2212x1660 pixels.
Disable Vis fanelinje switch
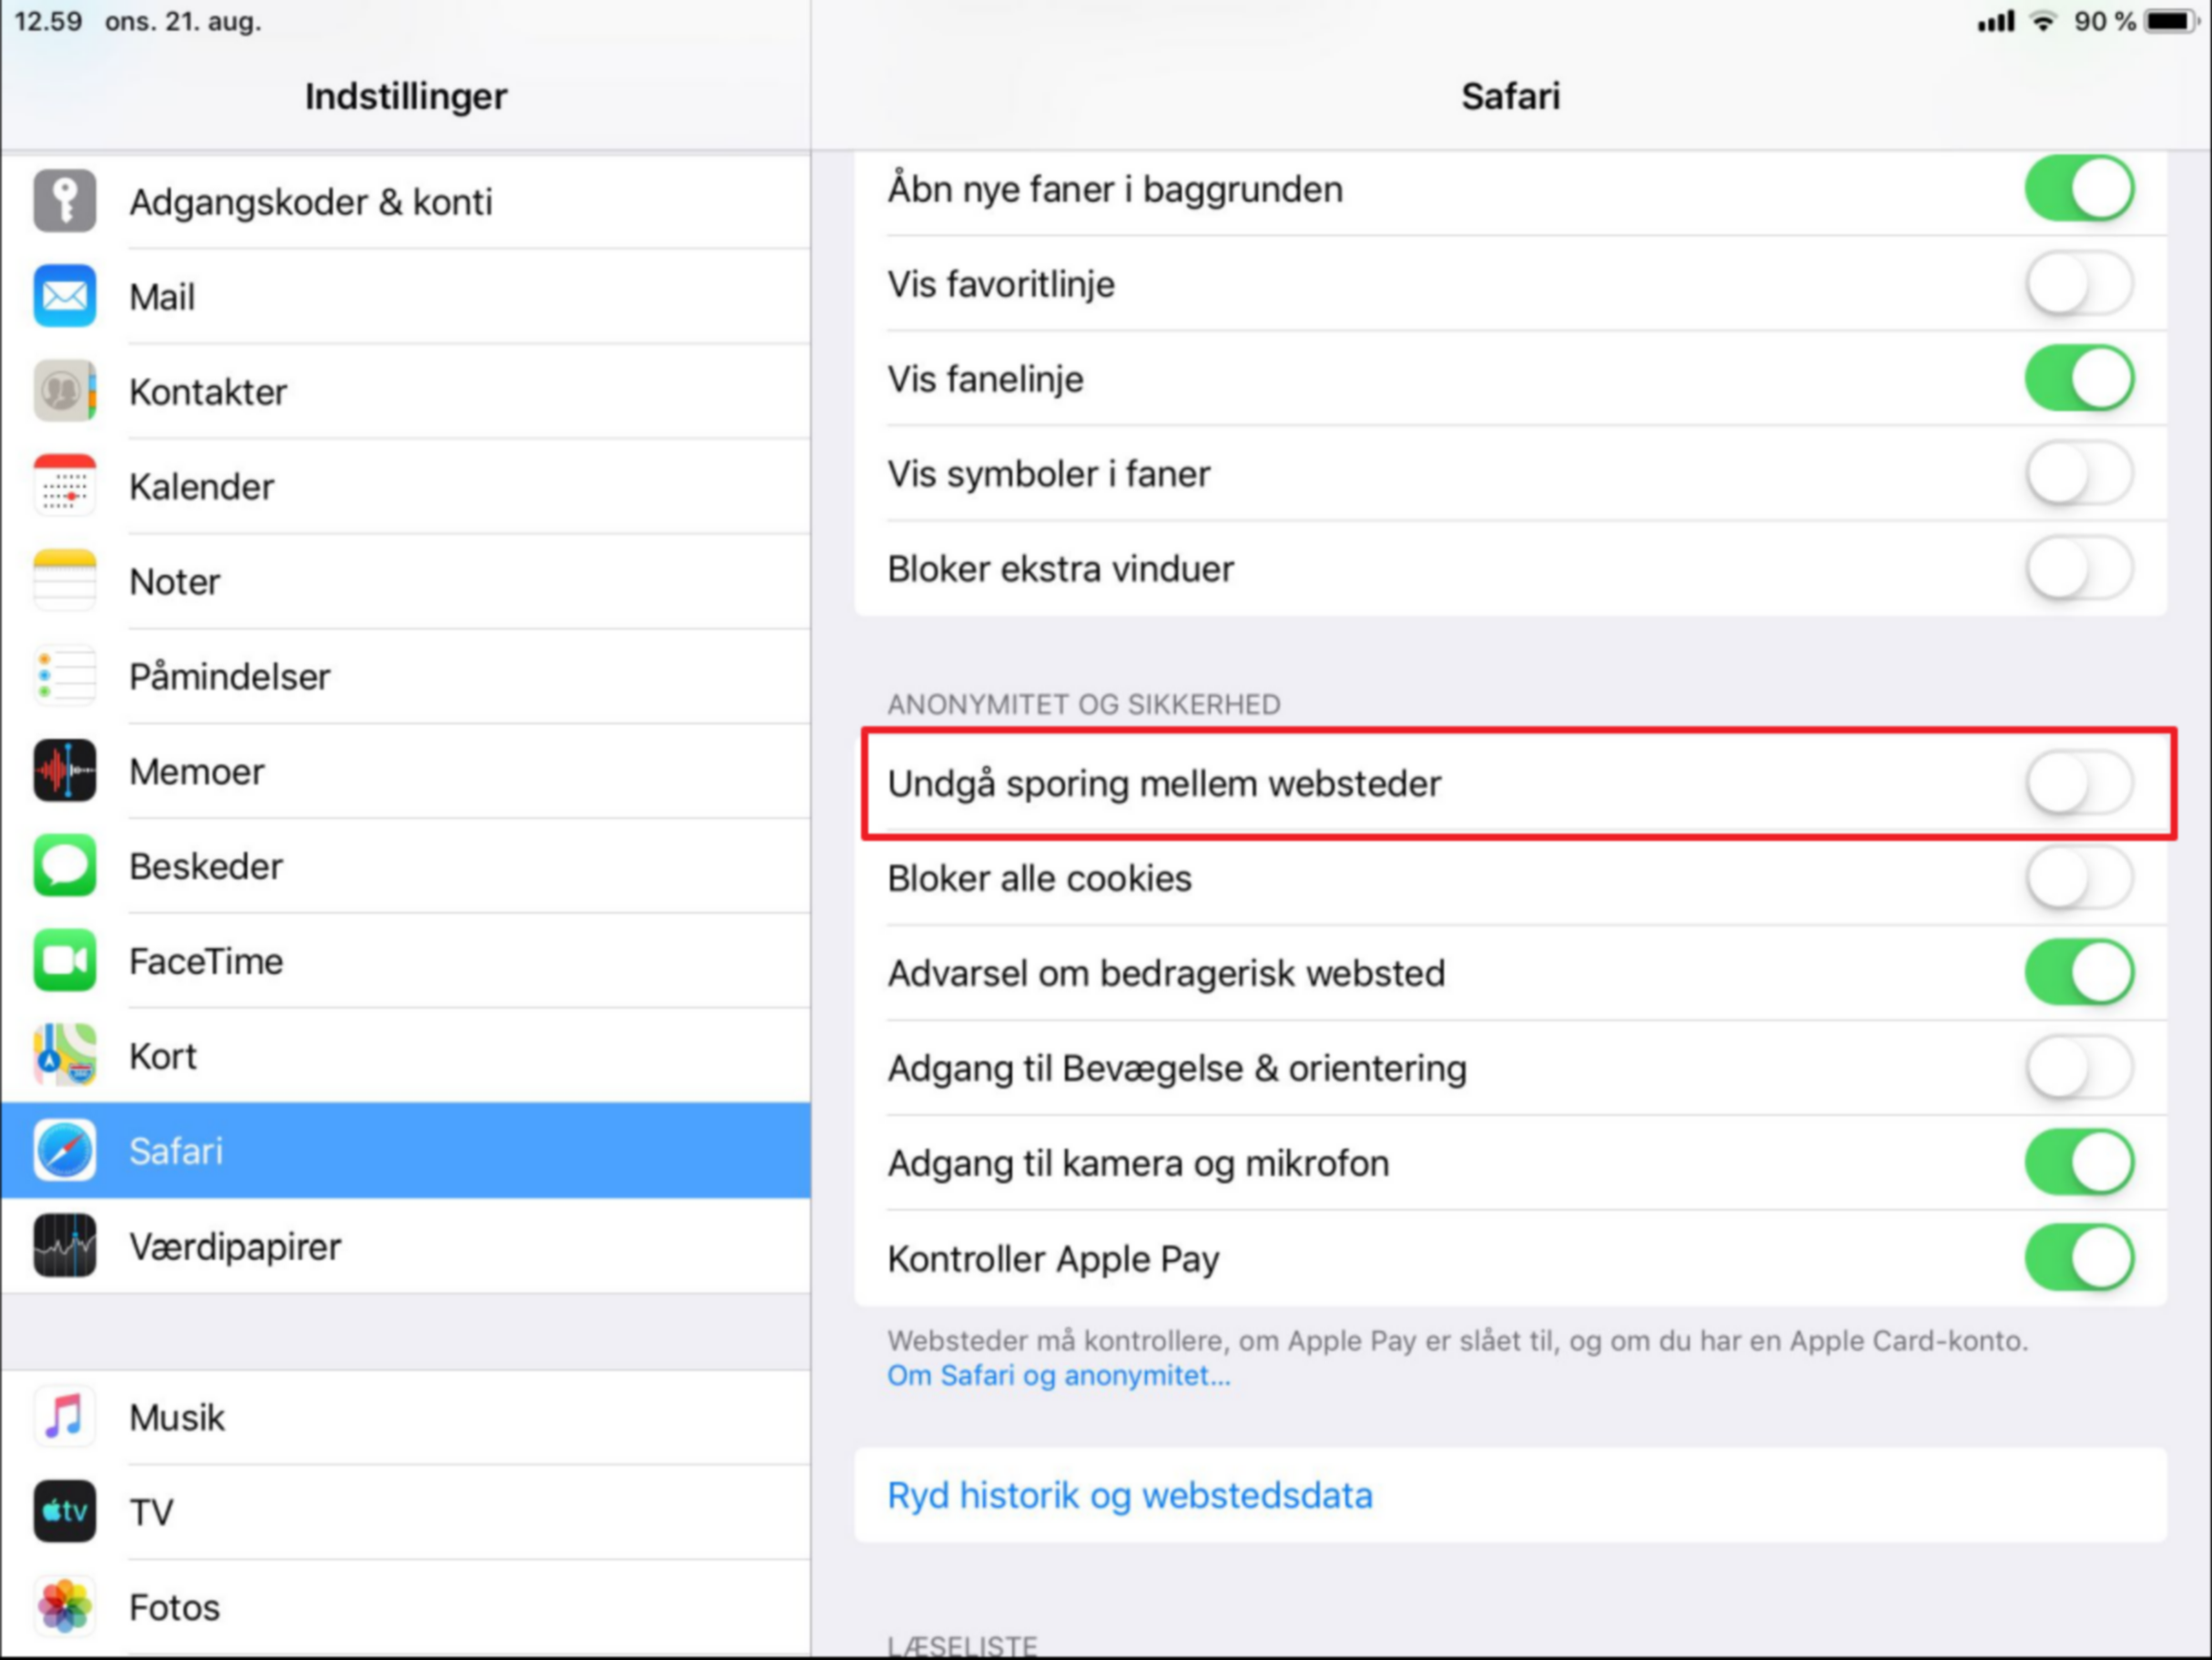[2079, 379]
